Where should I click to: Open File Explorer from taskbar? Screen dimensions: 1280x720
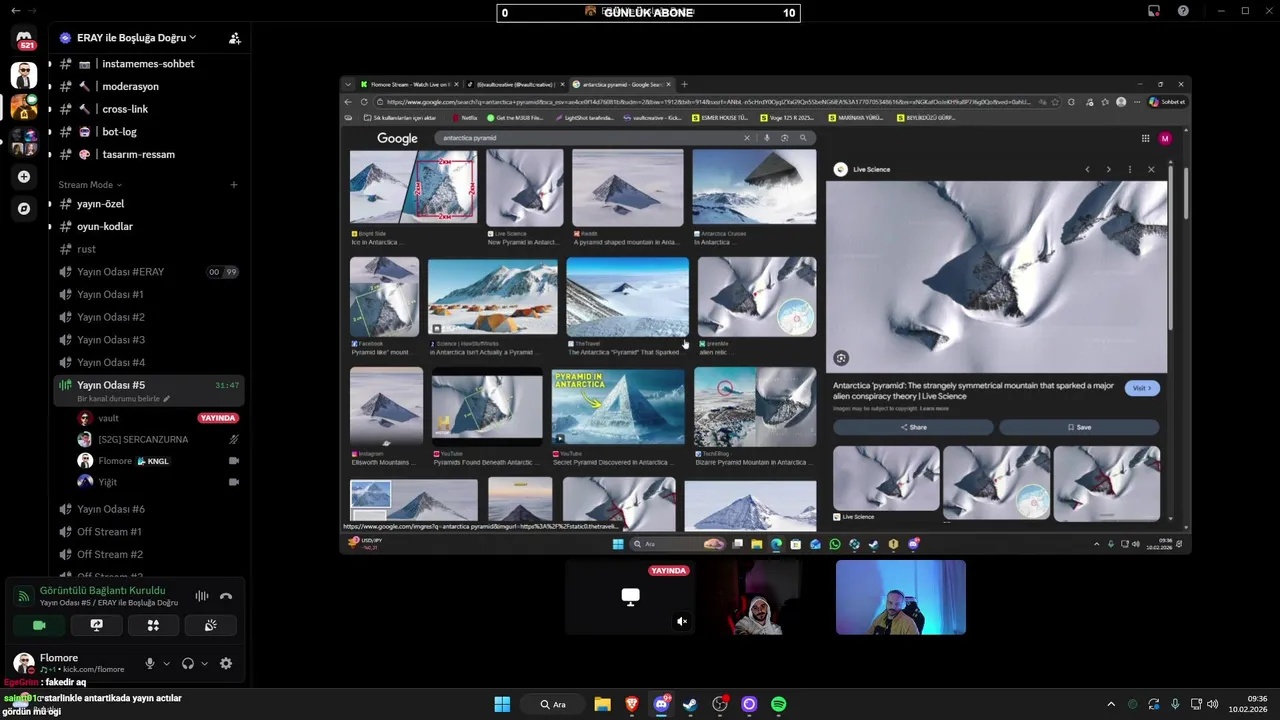pyautogui.click(x=602, y=704)
